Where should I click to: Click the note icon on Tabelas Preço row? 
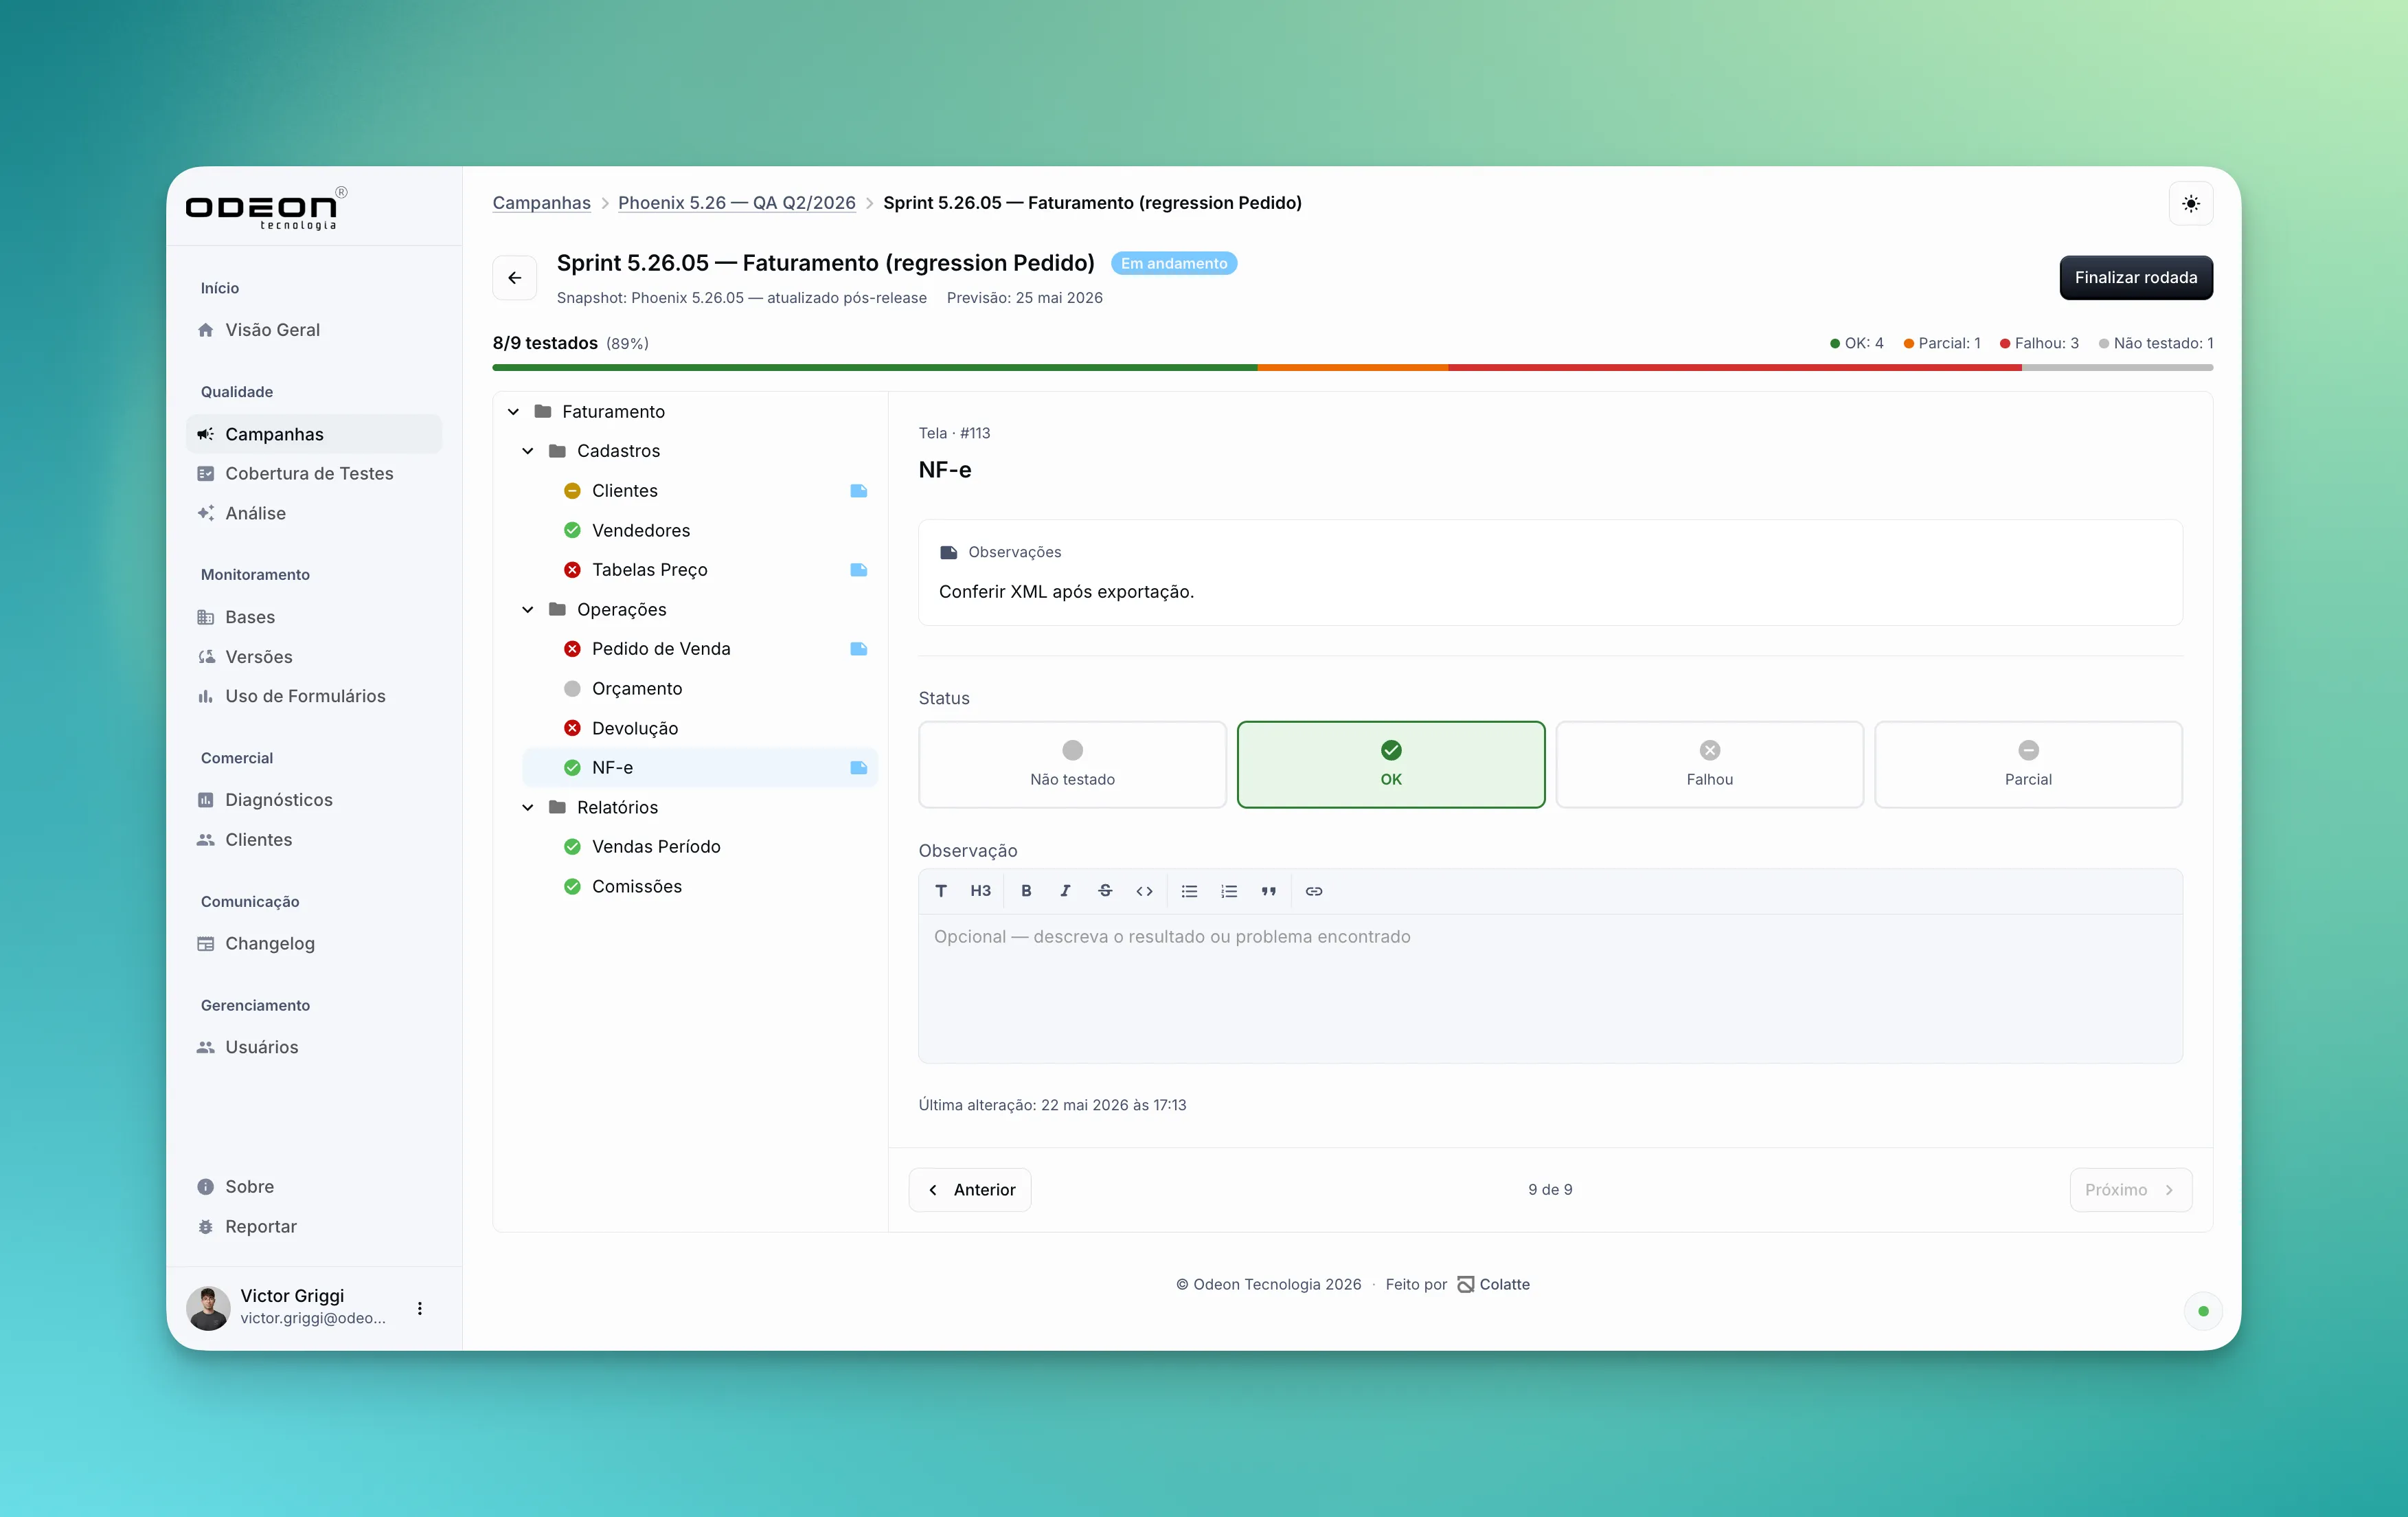[x=858, y=570]
